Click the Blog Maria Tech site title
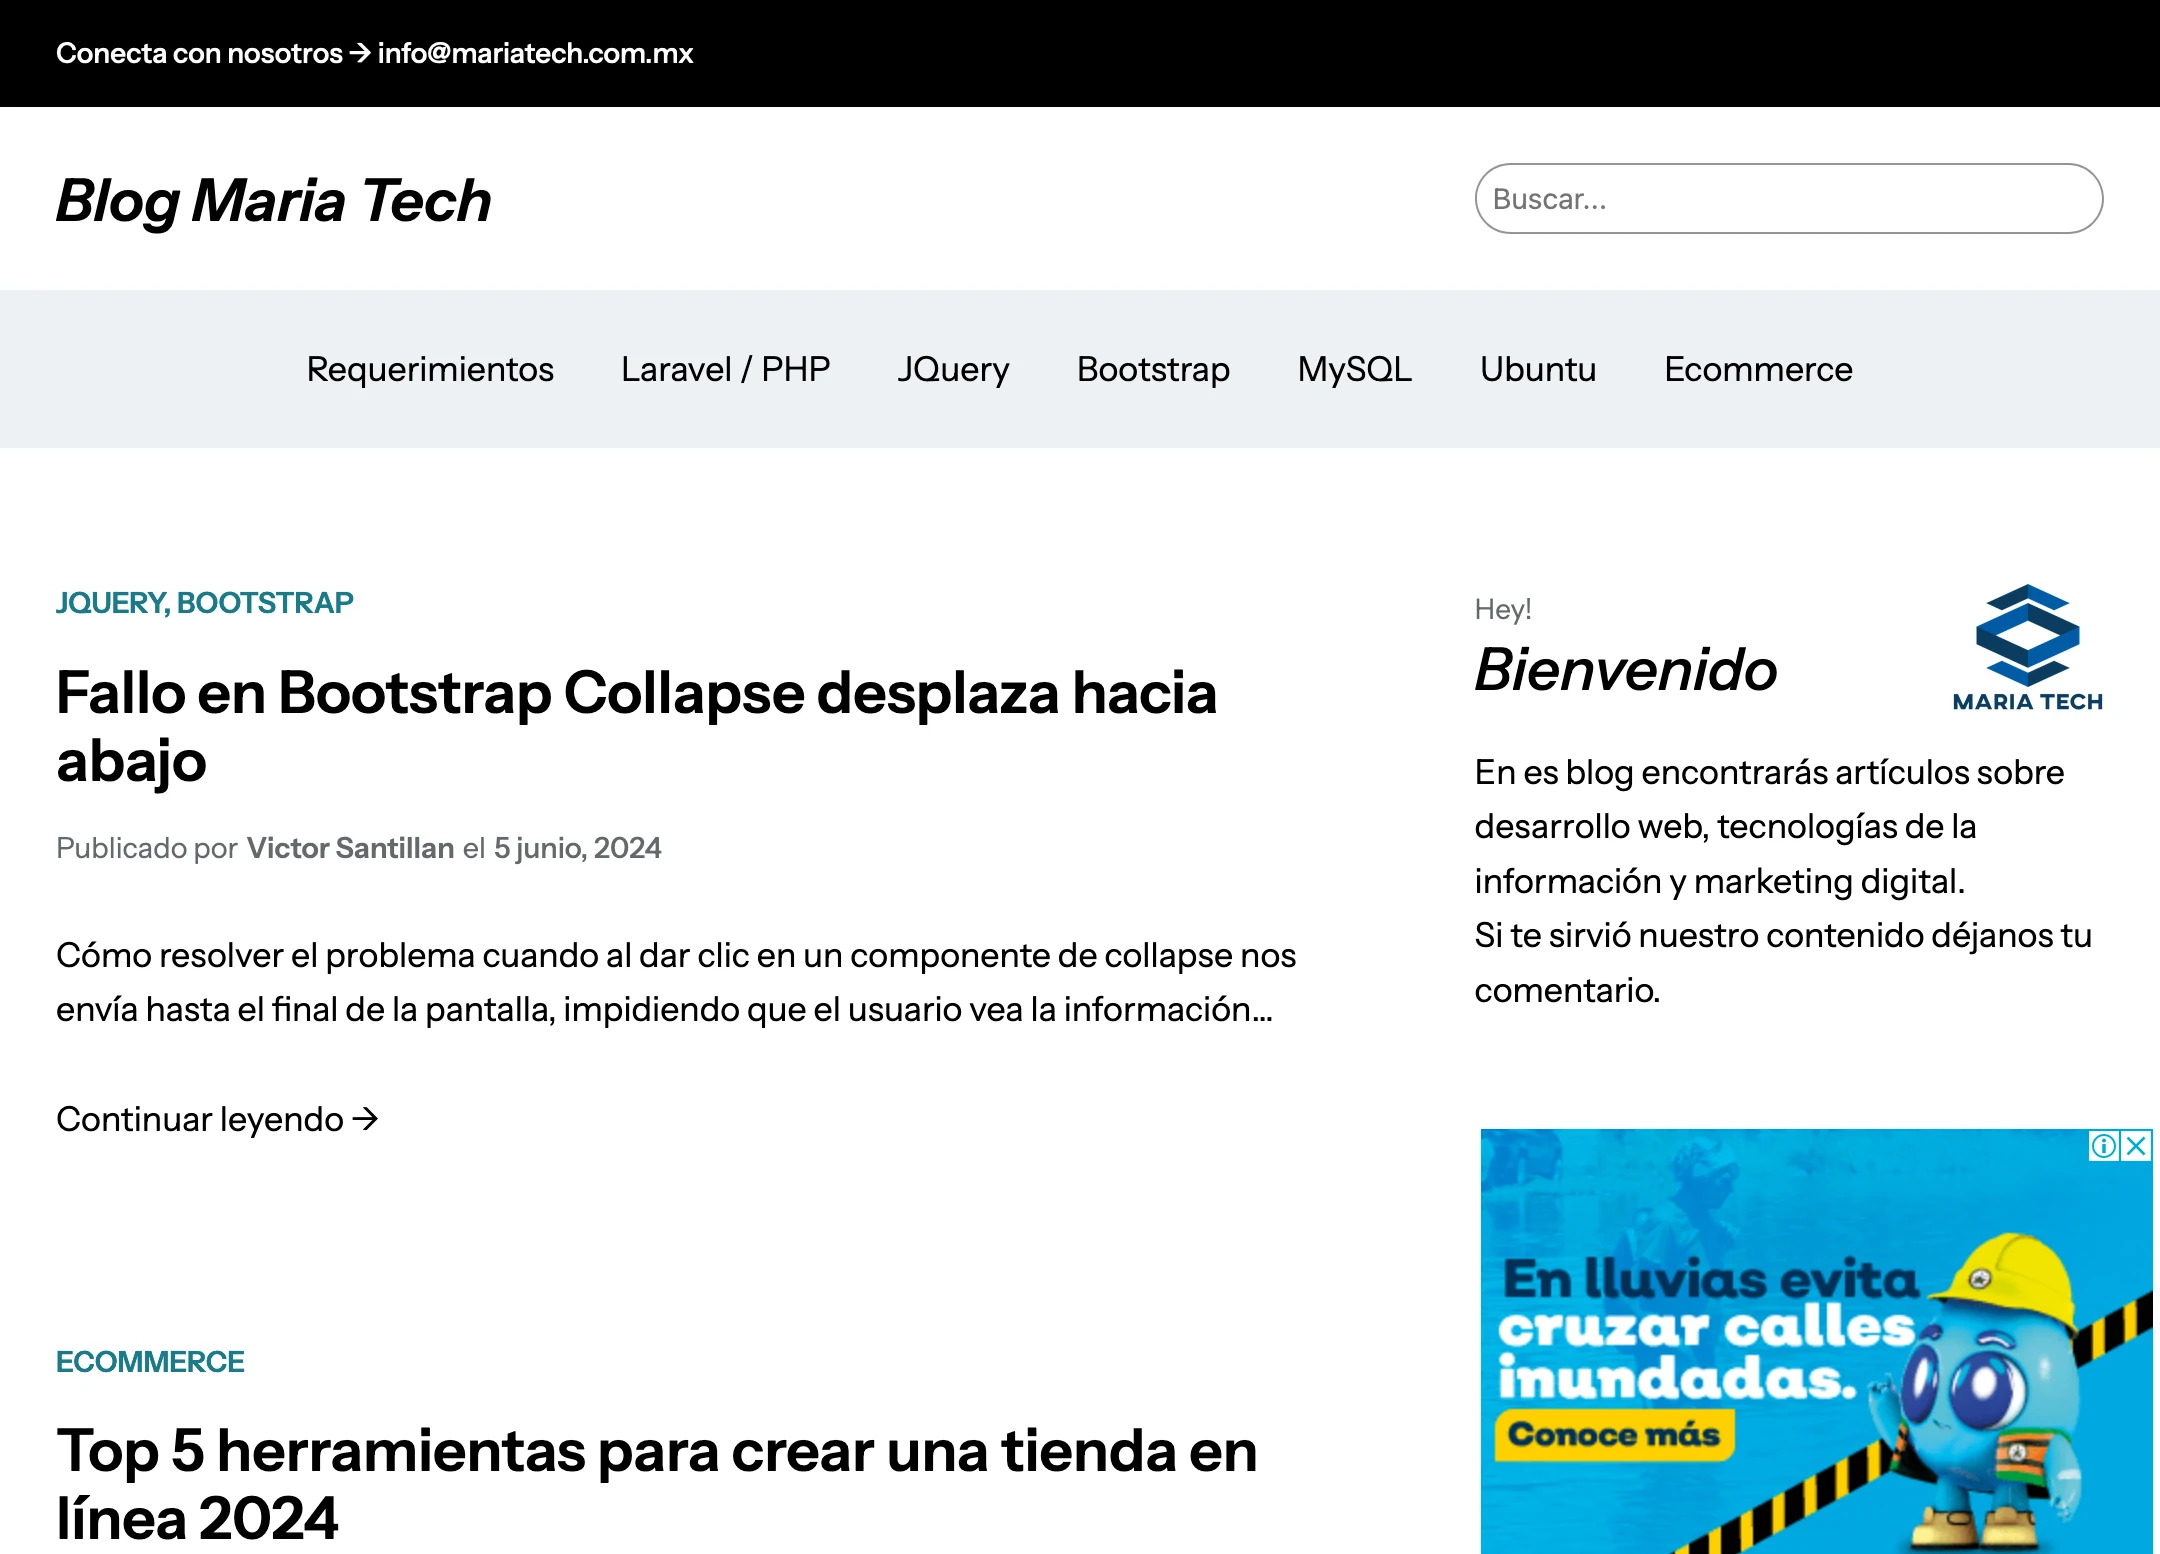This screenshot has height=1554, width=2160. tap(273, 201)
